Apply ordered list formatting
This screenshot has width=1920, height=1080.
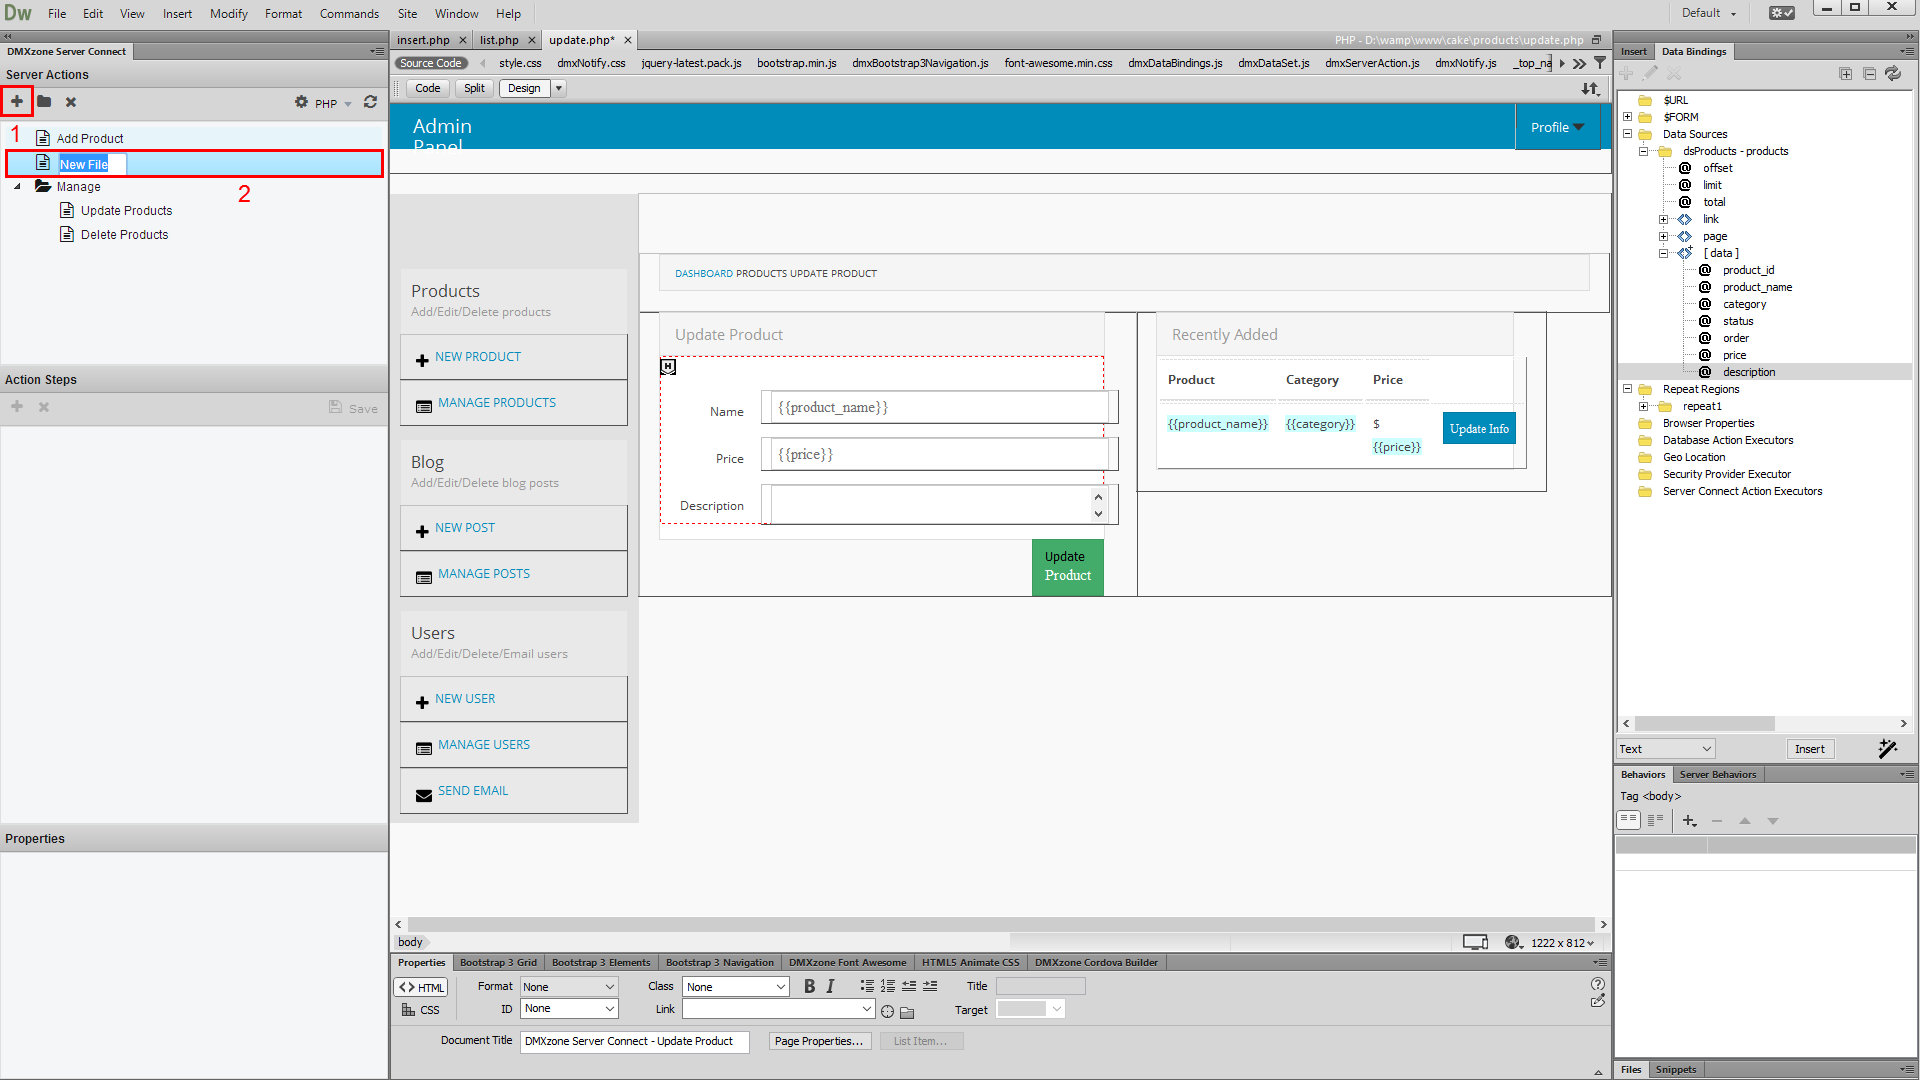tap(888, 986)
